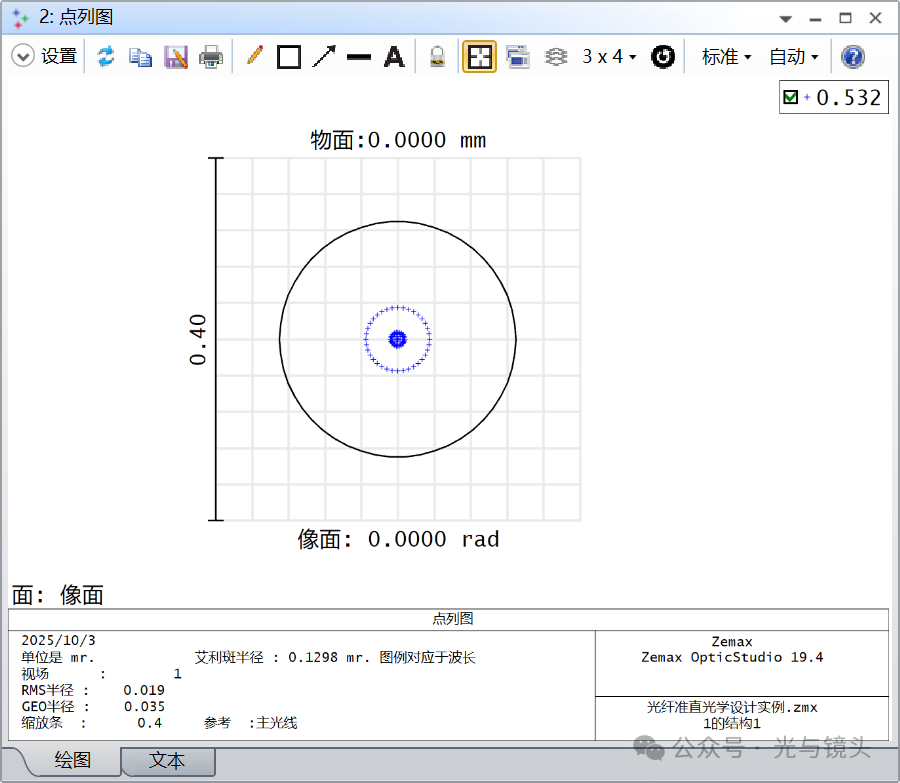Open the 3 x 4 grid dropdown
Viewport: 900px width, 783px height.
coord(607,56)
